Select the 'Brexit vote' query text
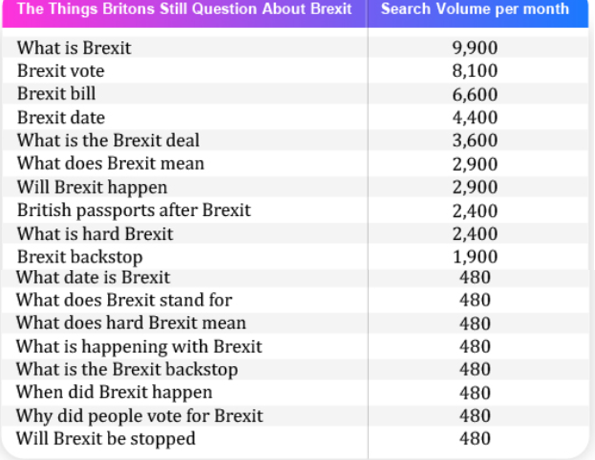The image size is (595, 460). [61, 71]
